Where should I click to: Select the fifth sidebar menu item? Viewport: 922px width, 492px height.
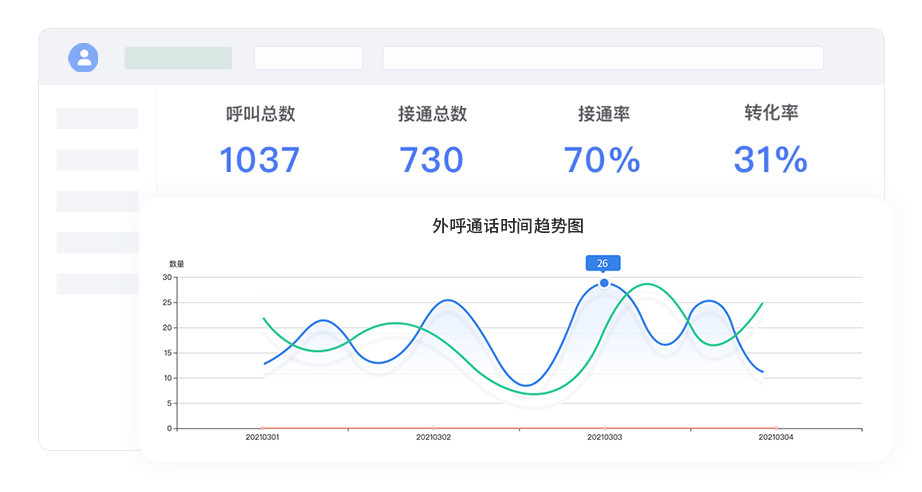point(97,284)
